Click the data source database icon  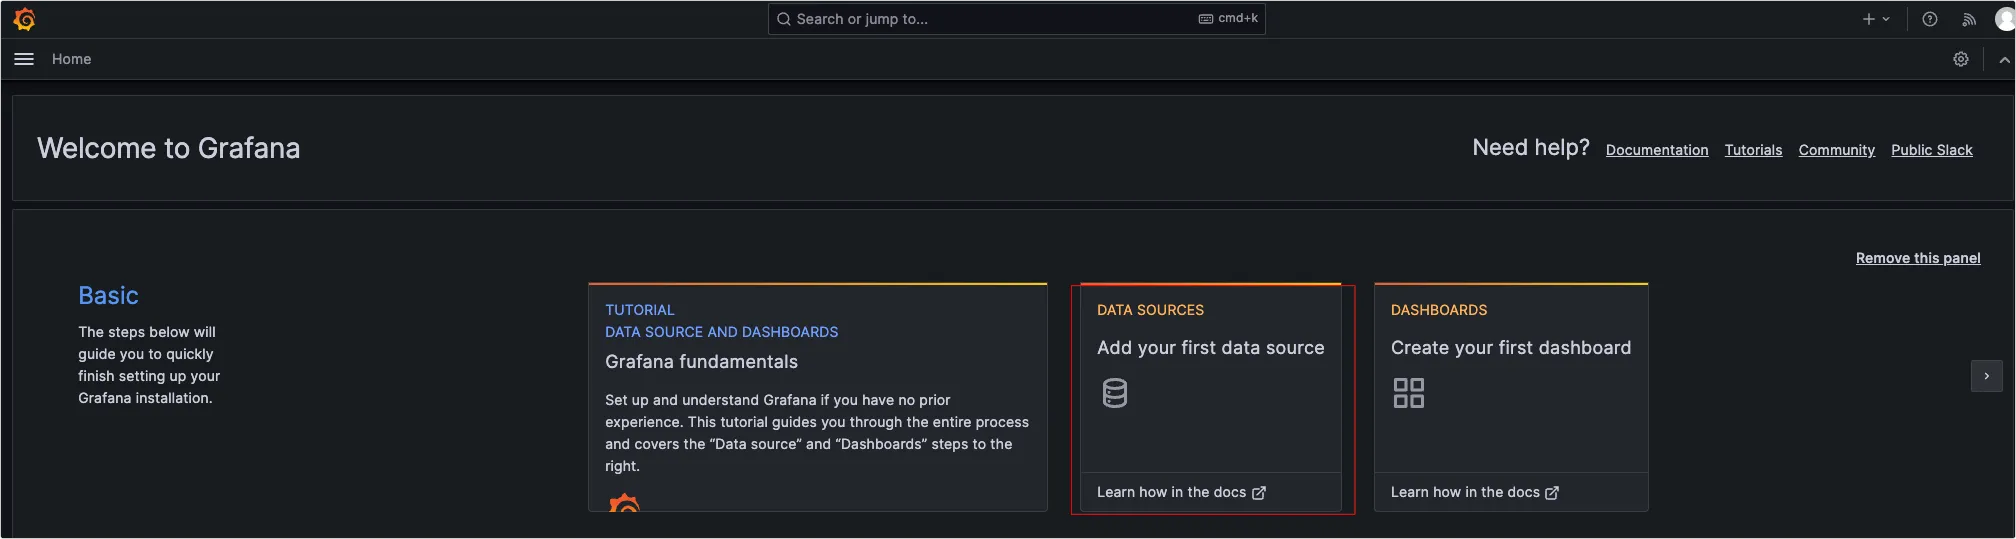(1114, 393)
